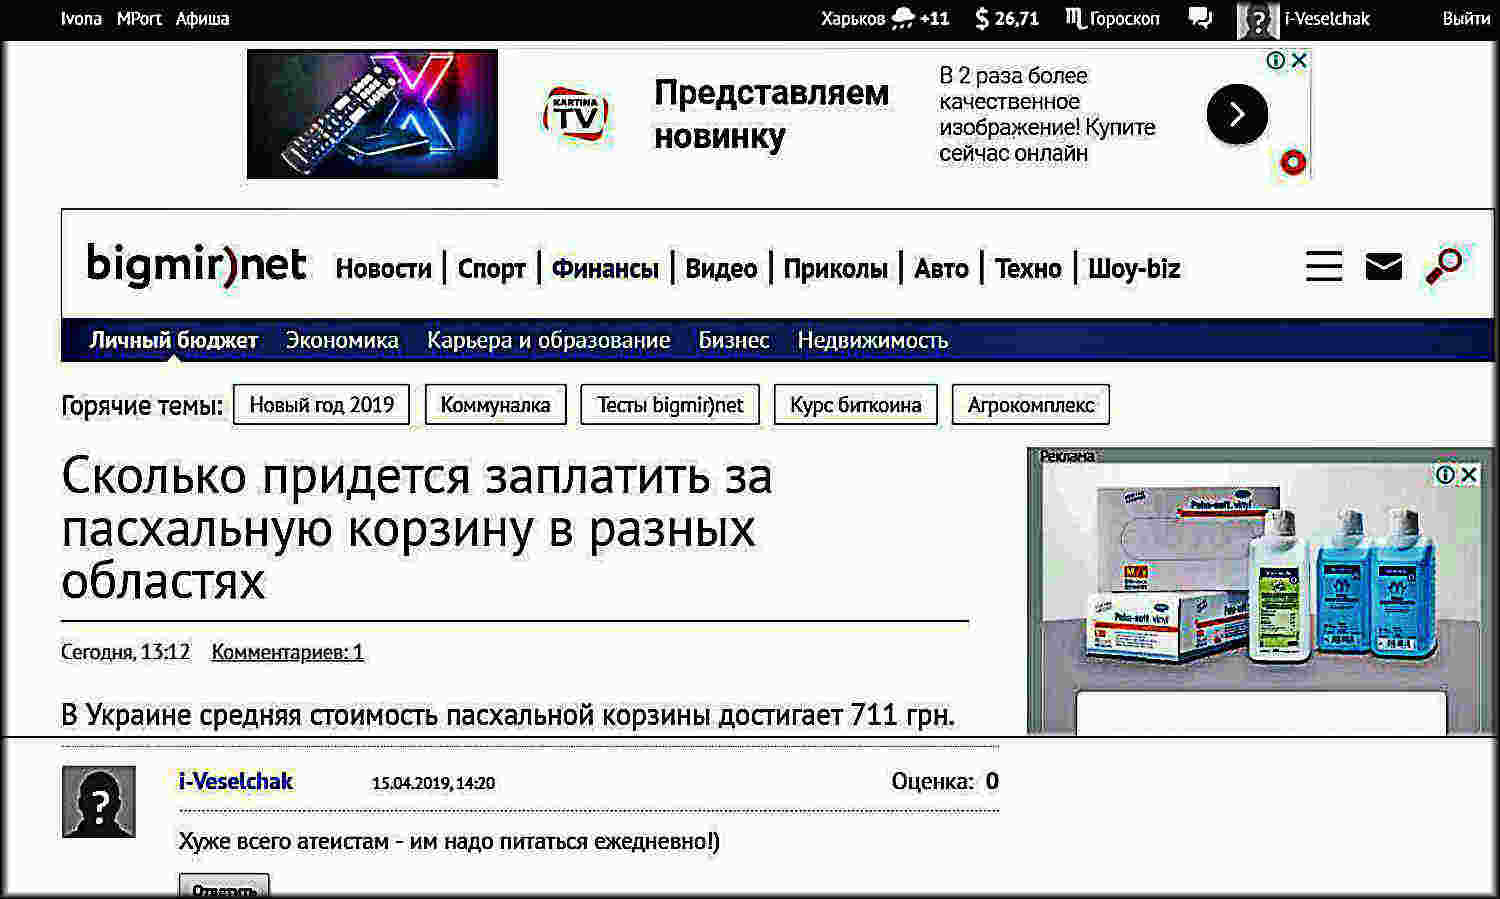Click the article headline about пасхальную корзину
This screenshot has height=899, width=1500.
(x=416, y=527)
